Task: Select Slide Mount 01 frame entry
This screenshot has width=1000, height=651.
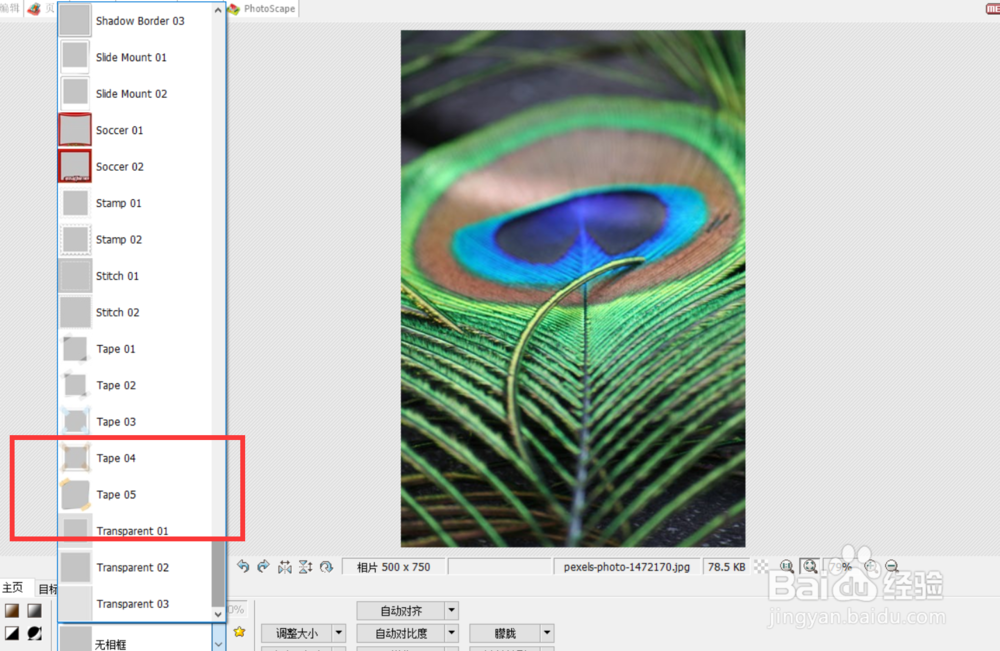Action: point(135,57)
